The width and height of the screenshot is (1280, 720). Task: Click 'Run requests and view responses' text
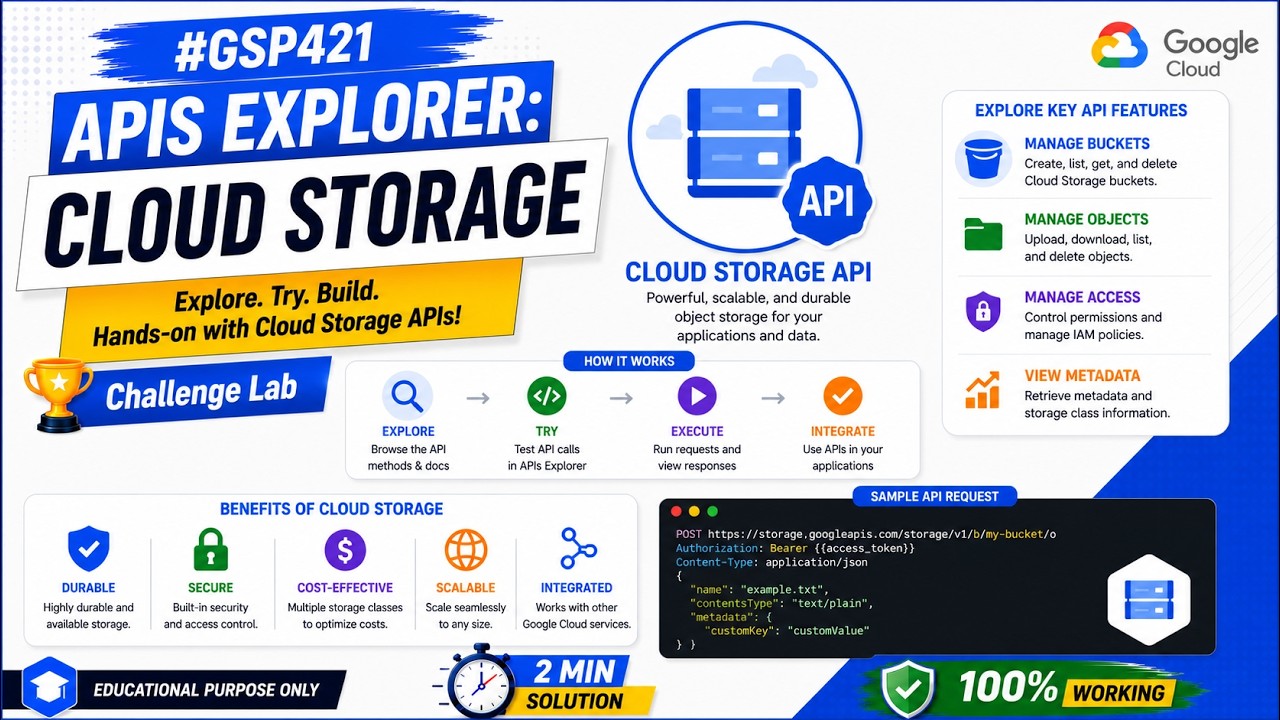(x=696, y=457)
